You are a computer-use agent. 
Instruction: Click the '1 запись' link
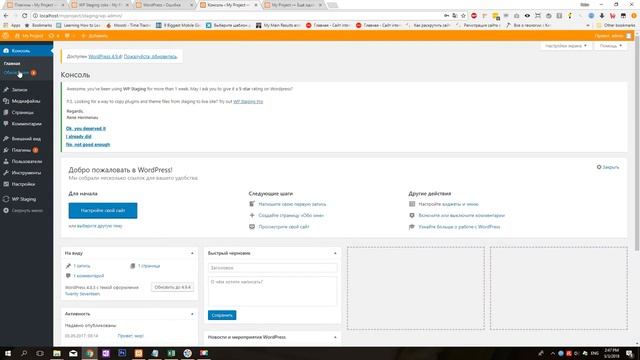[x=82, y=266]
